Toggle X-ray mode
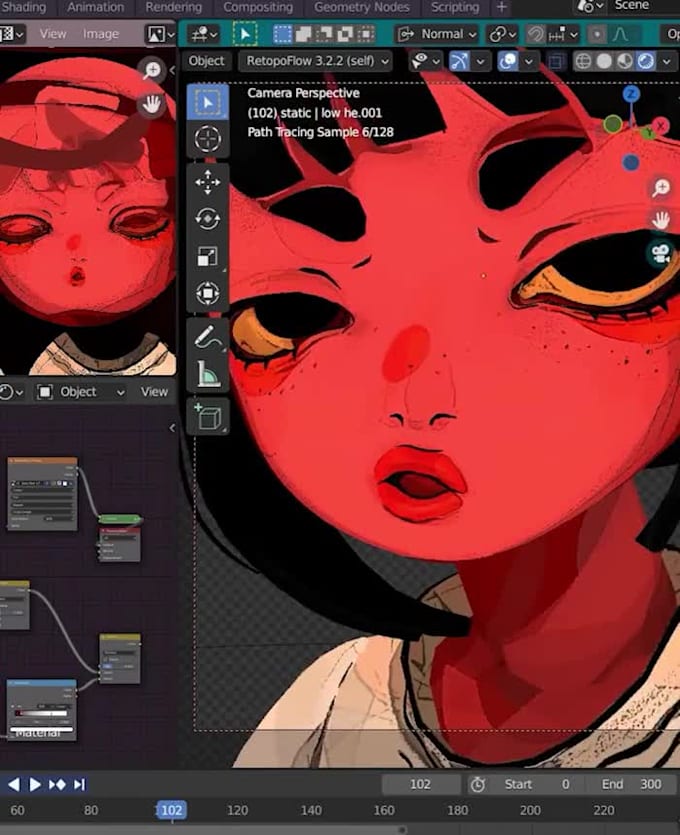Screen dimensions: 680x835 (555, 61)
